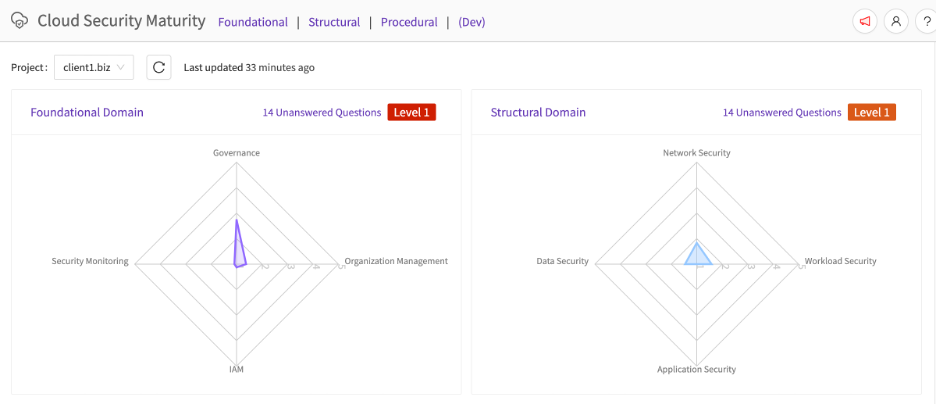
Task: Open the Foundational Domain heading link
Action: coord(87,112)
